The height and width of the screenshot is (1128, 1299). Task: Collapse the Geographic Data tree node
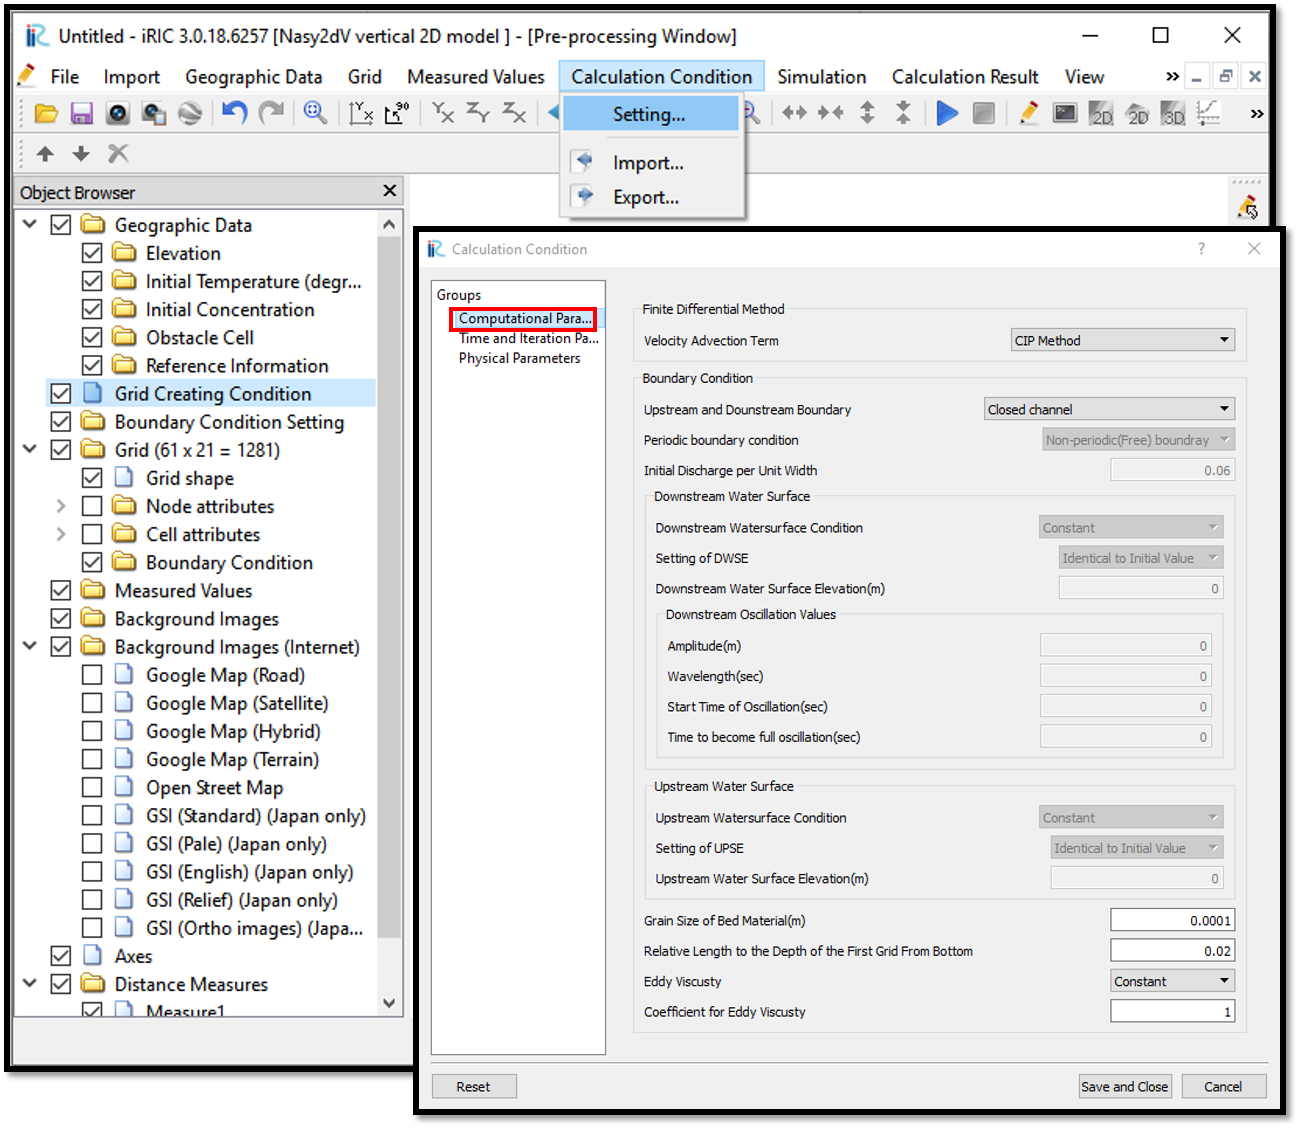[30, 224]
